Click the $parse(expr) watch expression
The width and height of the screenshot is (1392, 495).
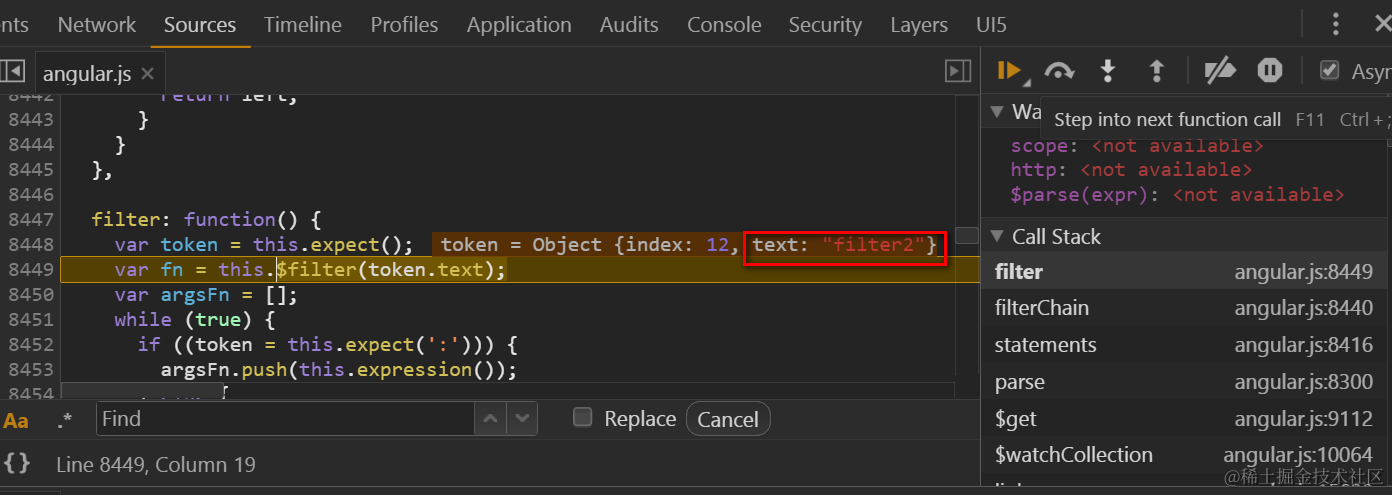tap(1177, 194)
